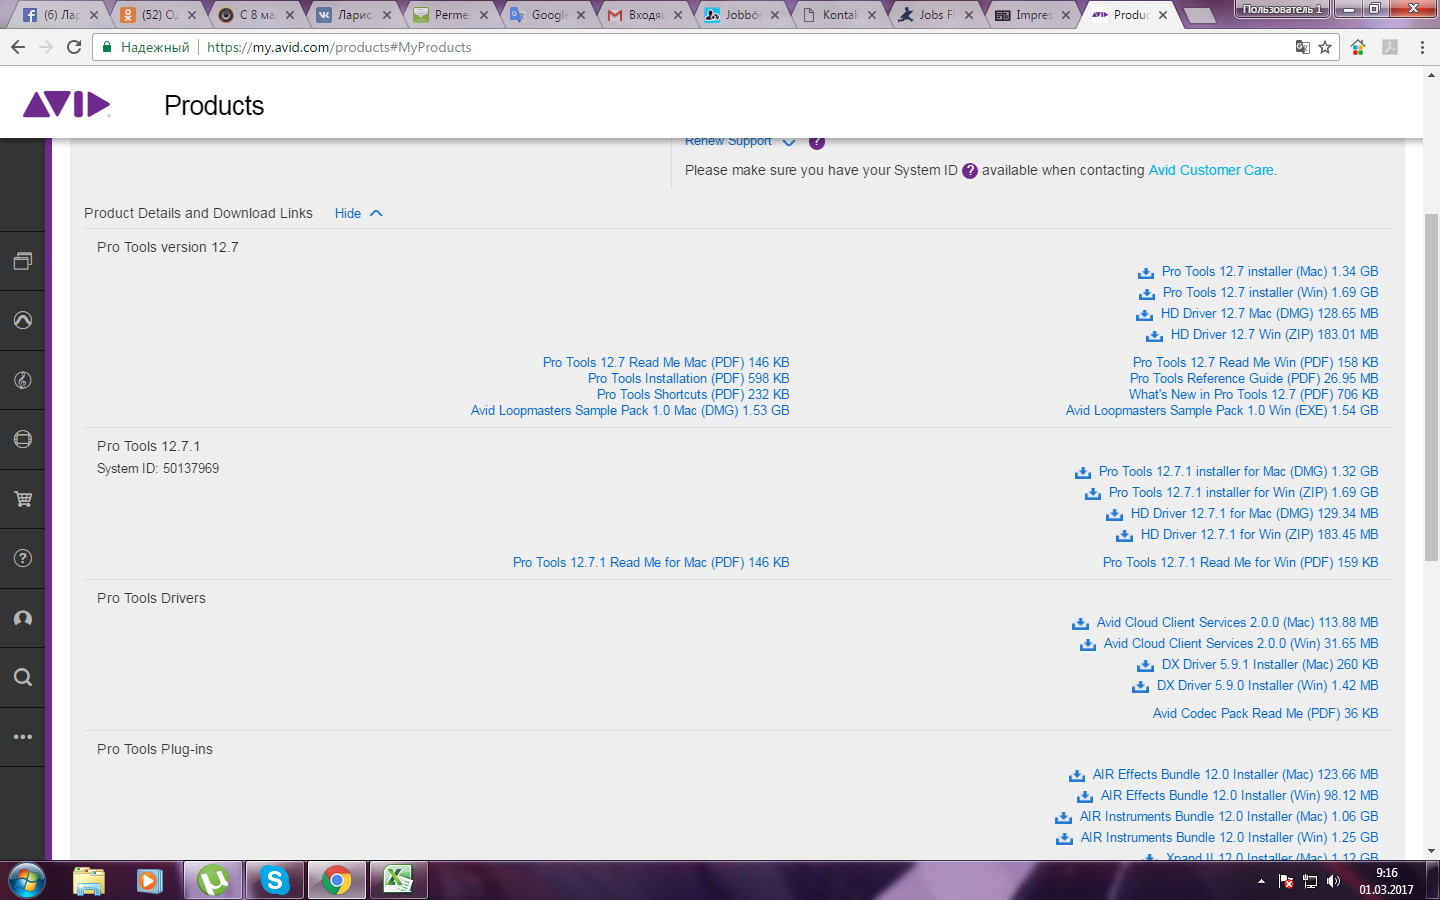The height and width of the screenshot is (900, 1440).
Task: Click download icon for HD Driver 12.7 Mac
Action: point(1145,315)
